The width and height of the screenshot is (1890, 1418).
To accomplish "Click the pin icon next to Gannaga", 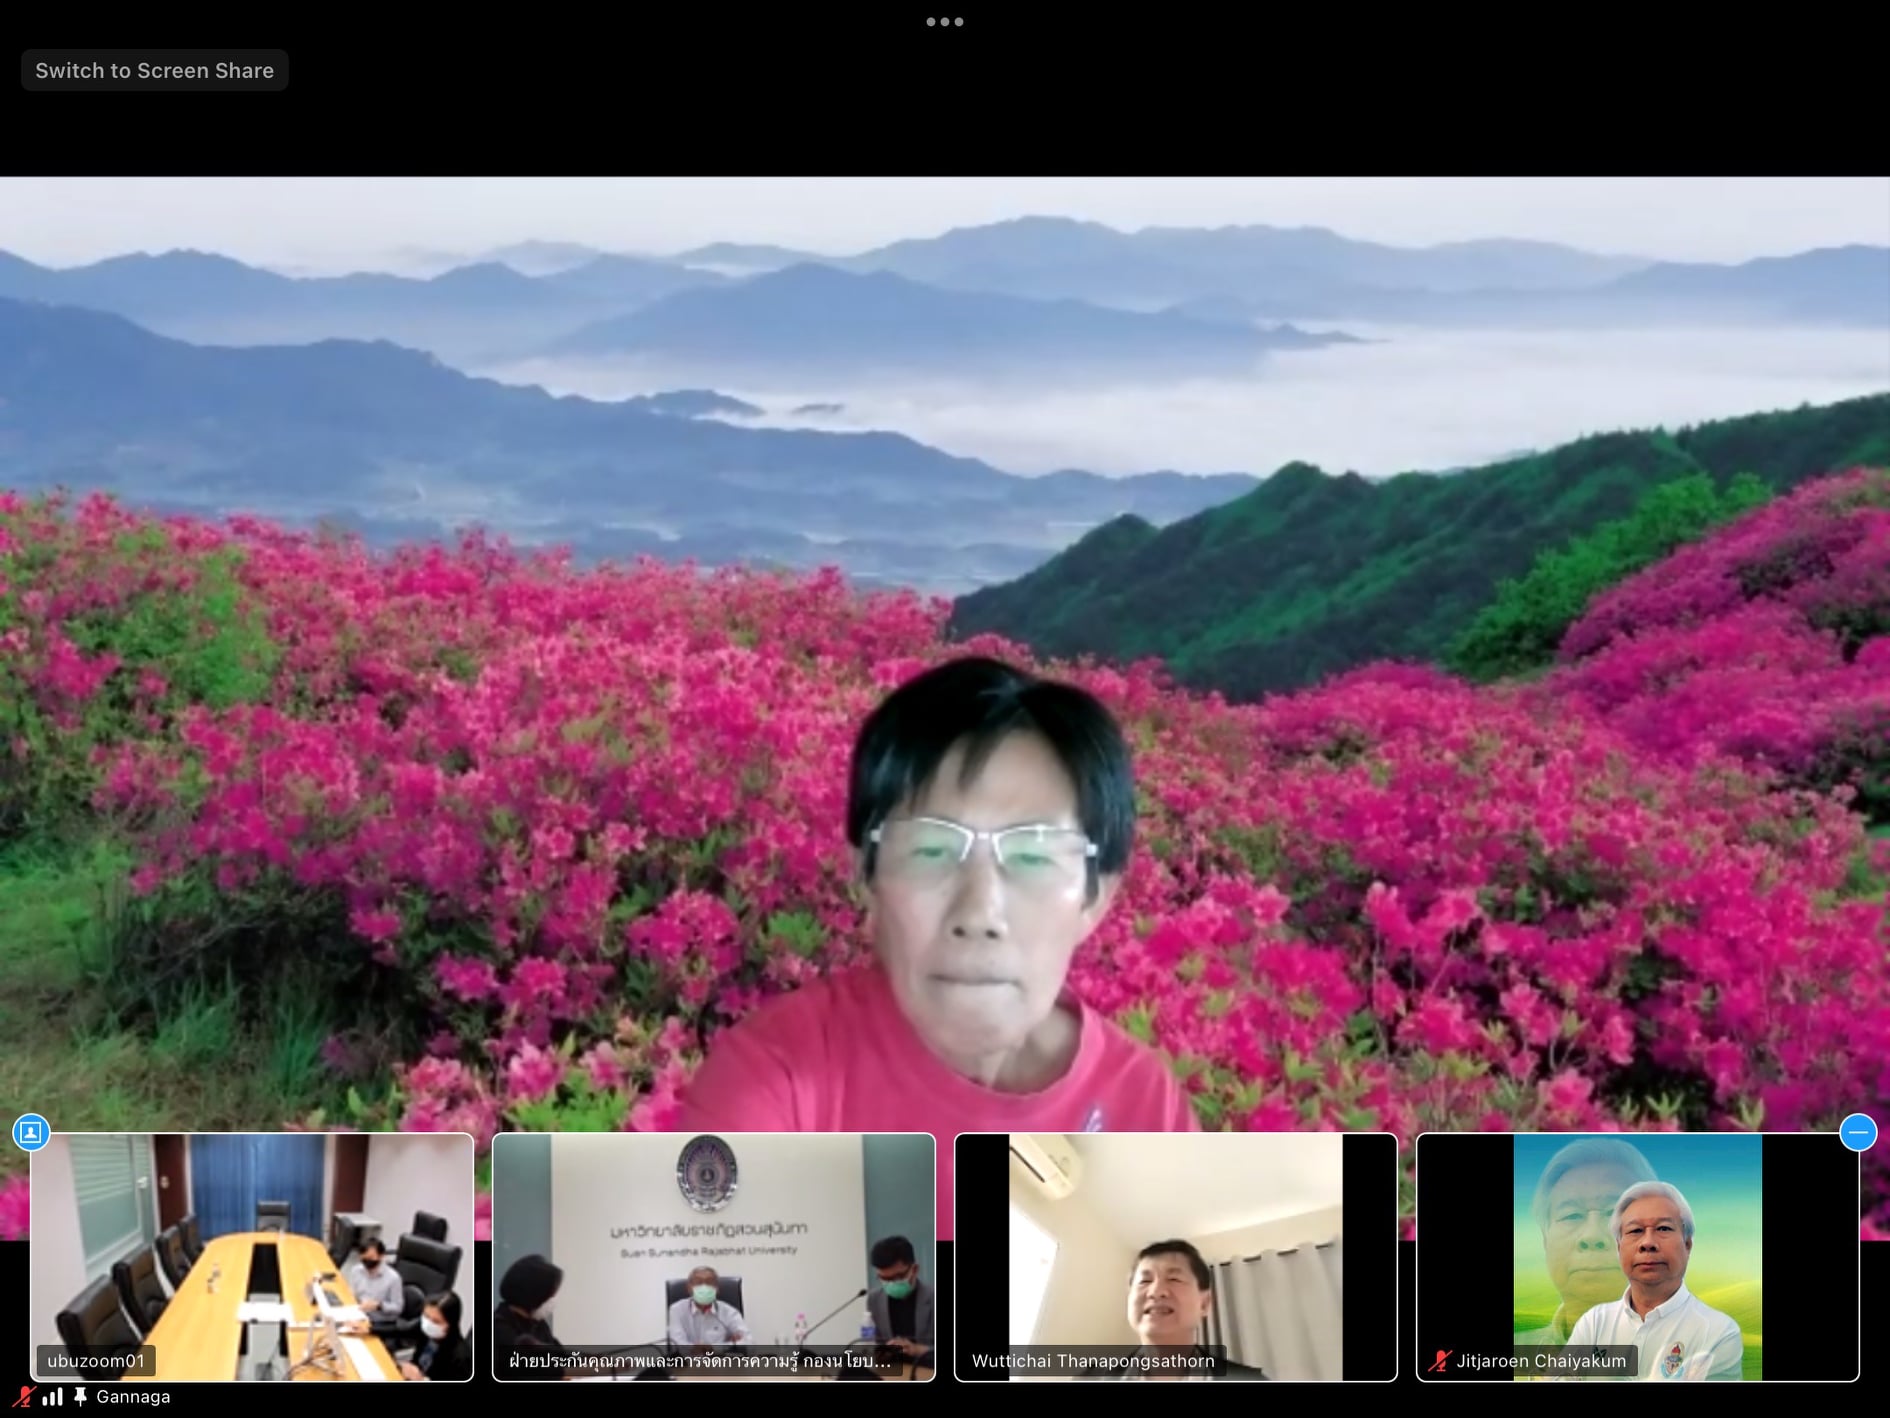I will (81, 1397).
